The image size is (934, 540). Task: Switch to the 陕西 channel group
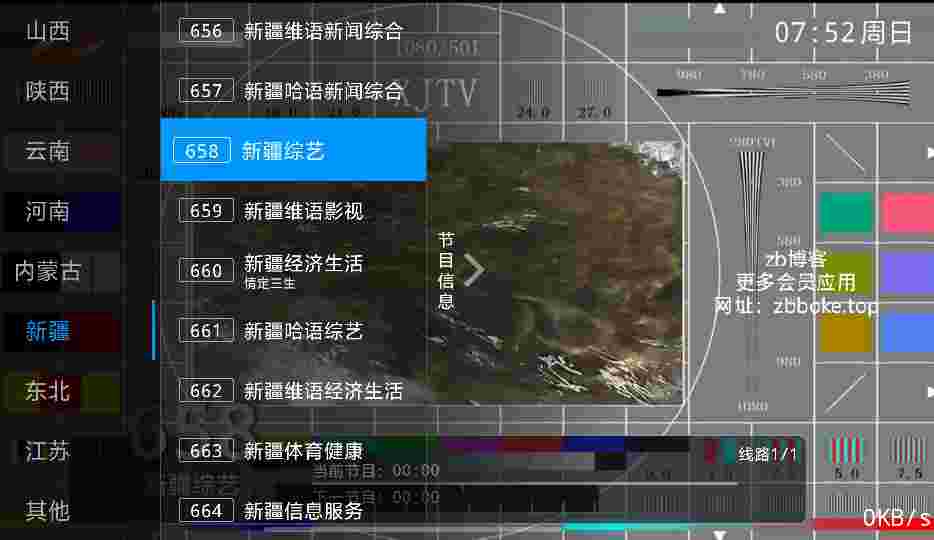pos(48,91)
